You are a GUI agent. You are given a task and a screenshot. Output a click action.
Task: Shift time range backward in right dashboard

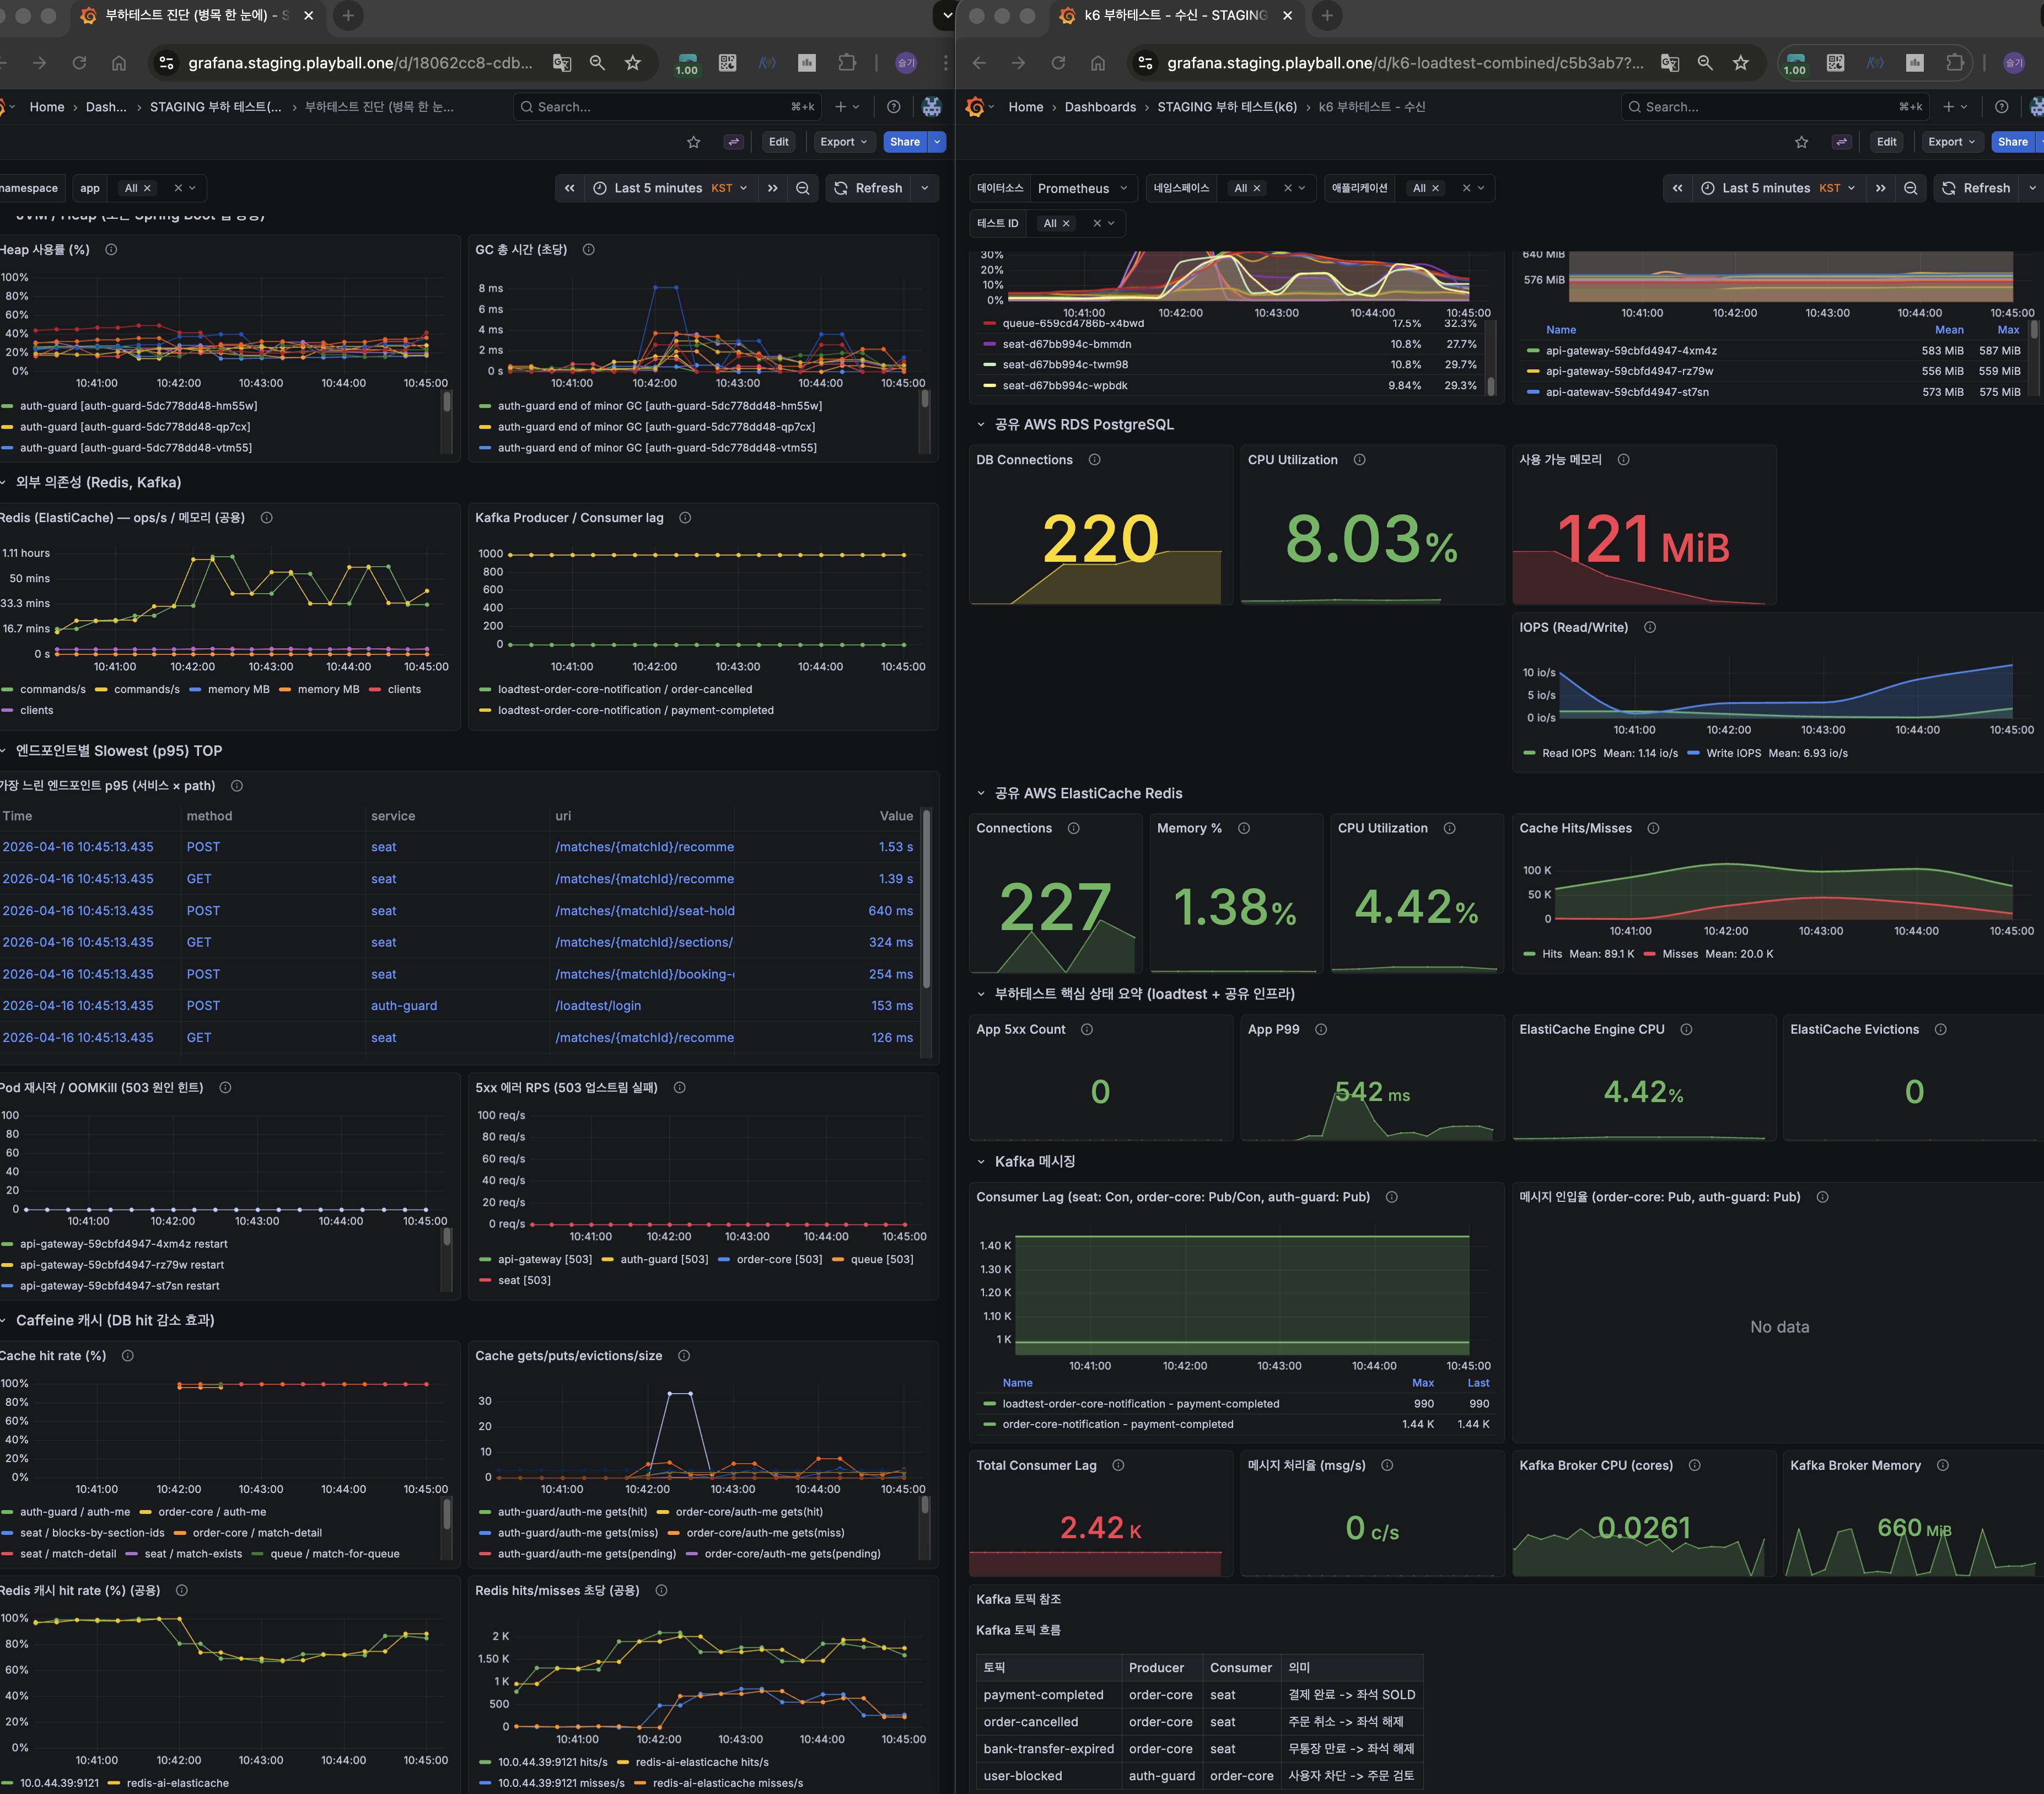[1677, 188]
